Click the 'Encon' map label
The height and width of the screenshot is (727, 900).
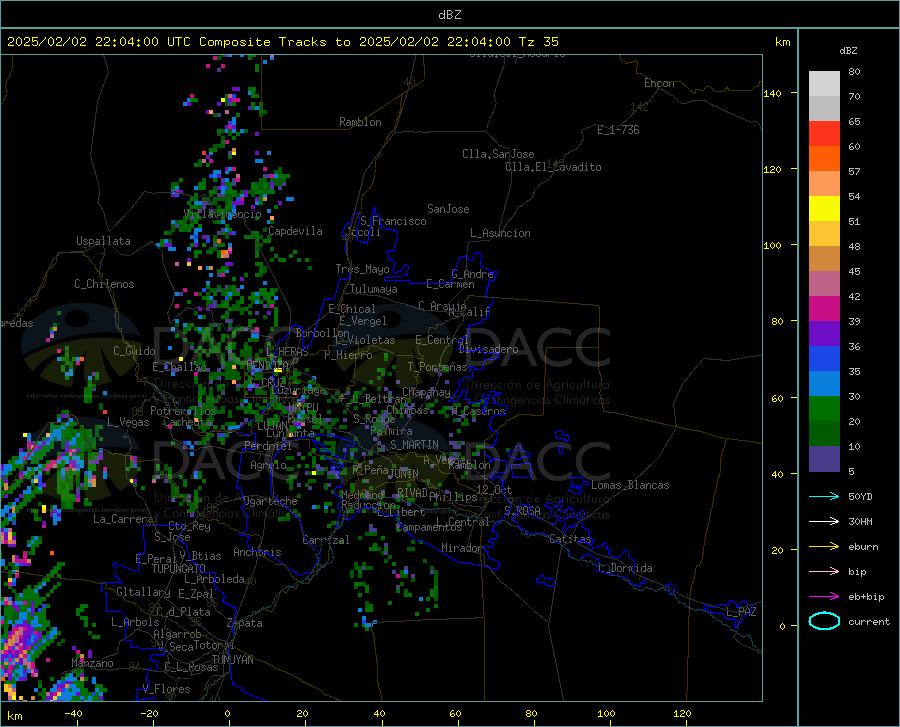(659, 83)
